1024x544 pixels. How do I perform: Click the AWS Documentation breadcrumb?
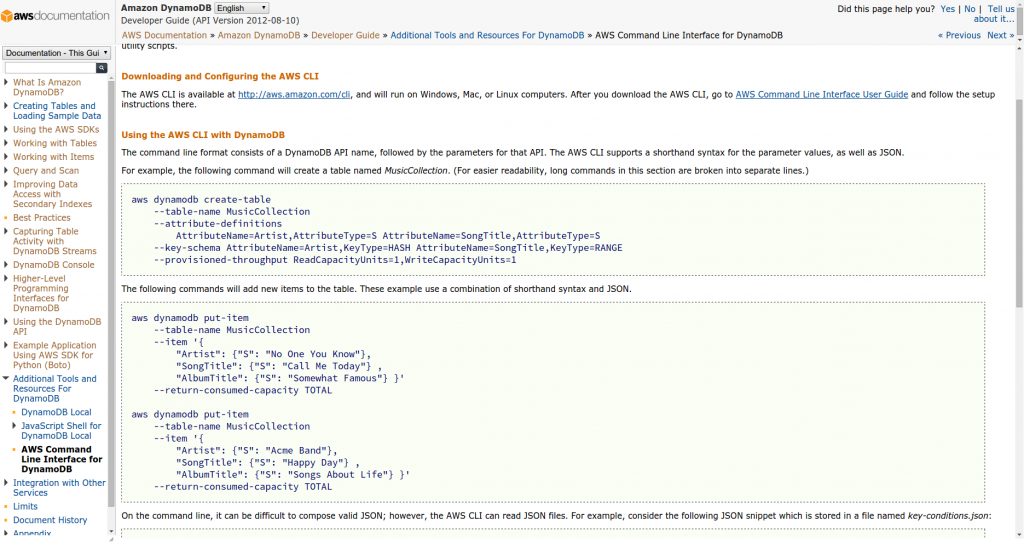pos(164,35)
